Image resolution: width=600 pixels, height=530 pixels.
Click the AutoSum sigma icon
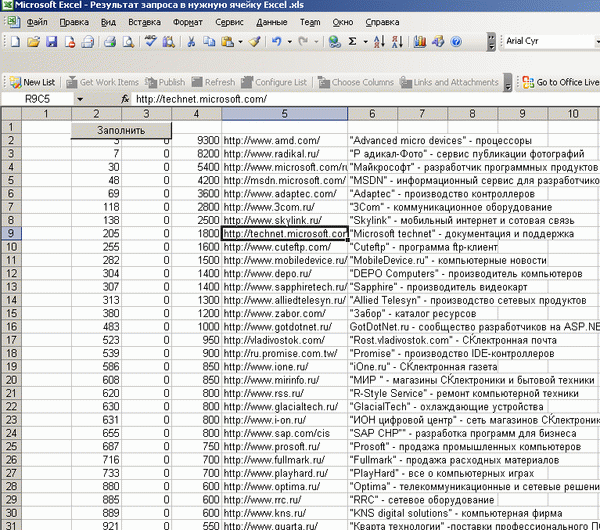coord(352,41)
